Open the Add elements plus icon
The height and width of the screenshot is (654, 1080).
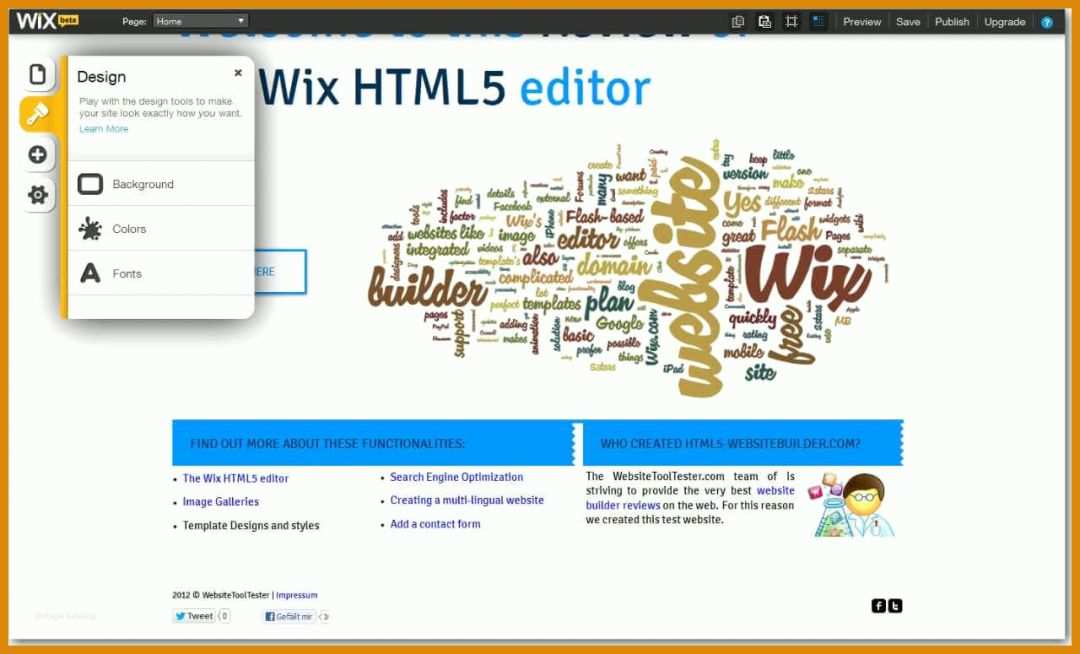[38, 154]
